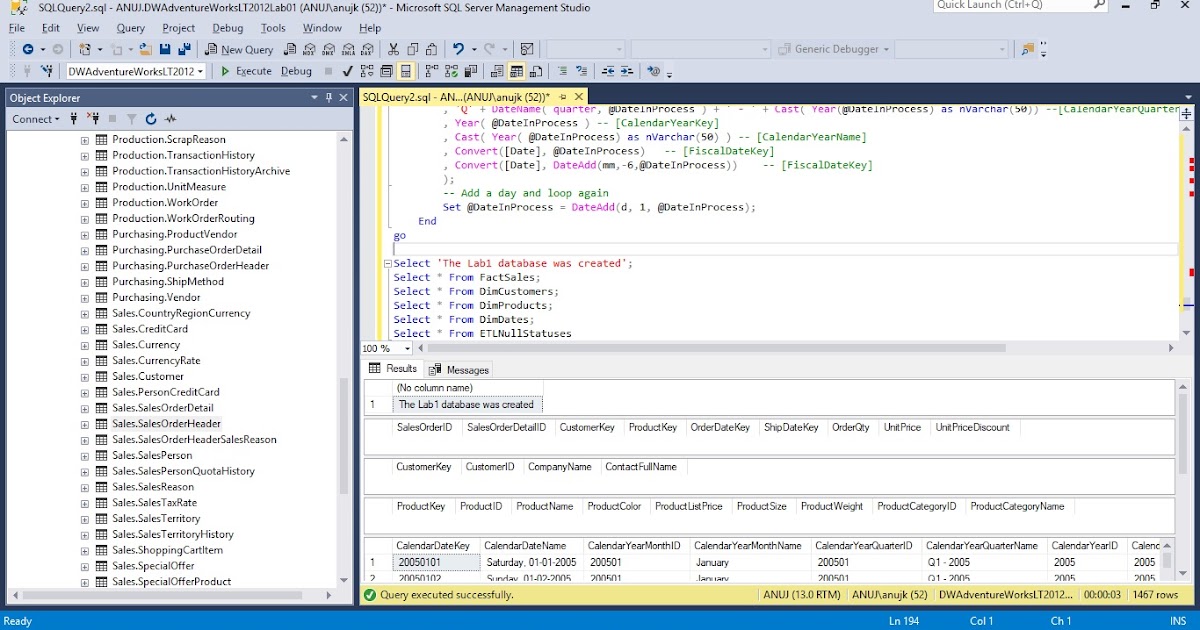Pin the Object Explorer panel
1200x630 pixels.
[x=330, y=97]
